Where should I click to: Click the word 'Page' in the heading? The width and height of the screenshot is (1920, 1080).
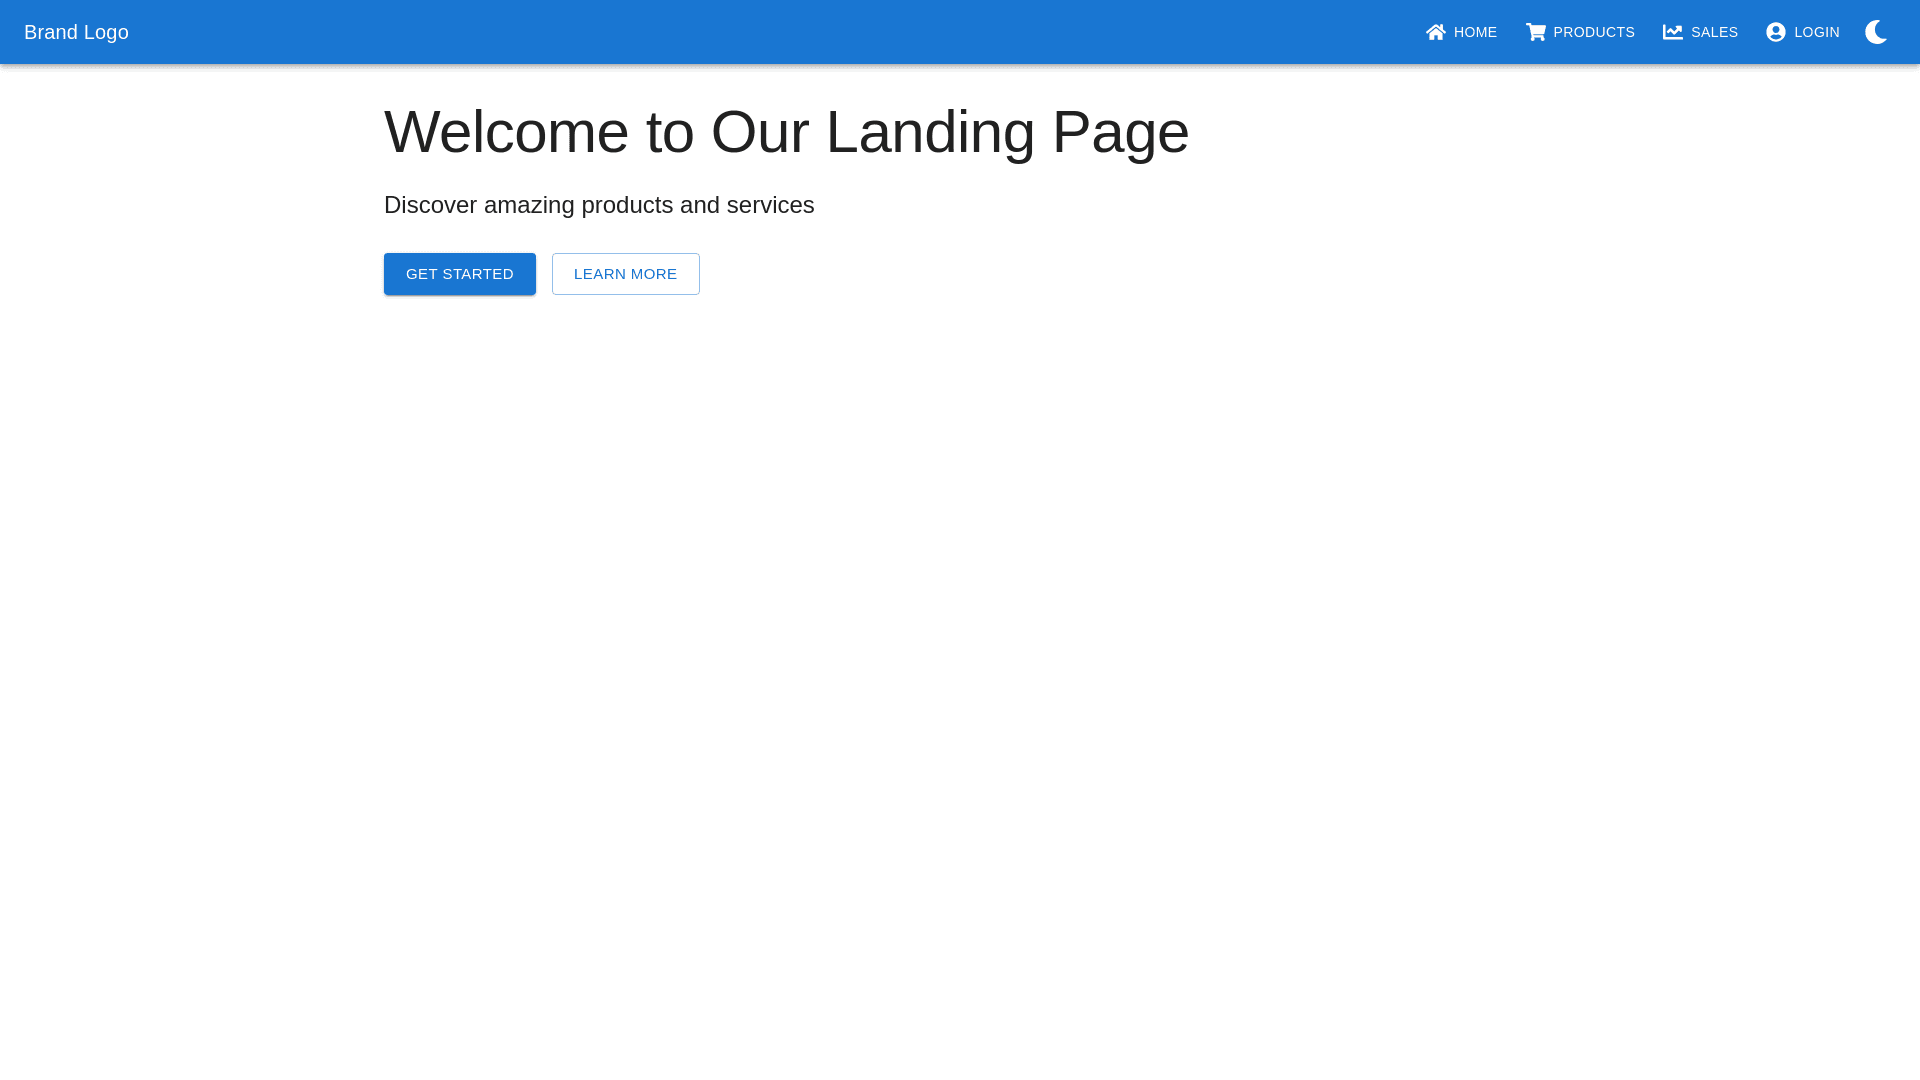(1120, 132)
